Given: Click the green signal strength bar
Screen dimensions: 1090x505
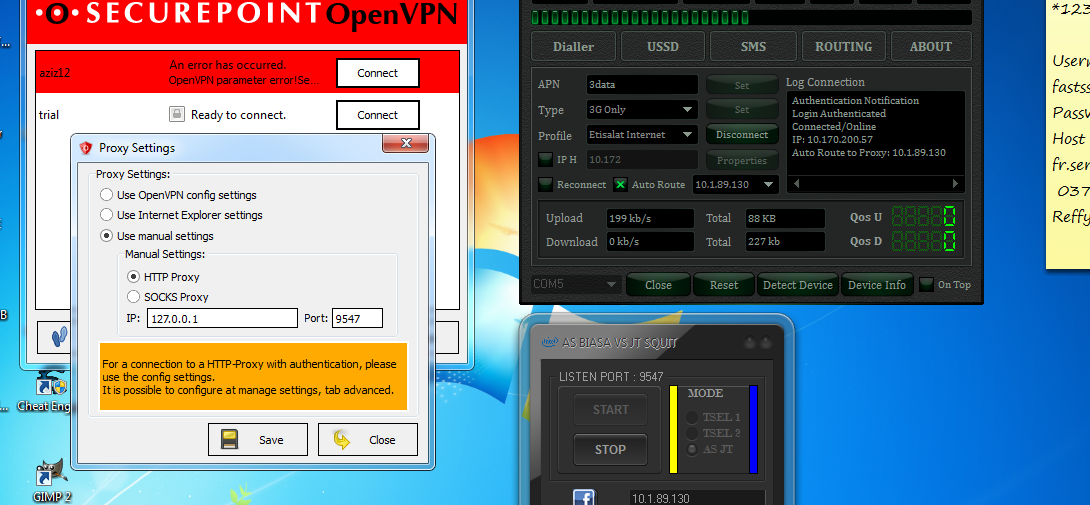Looking at the screenshot, I should pos(751,17).
